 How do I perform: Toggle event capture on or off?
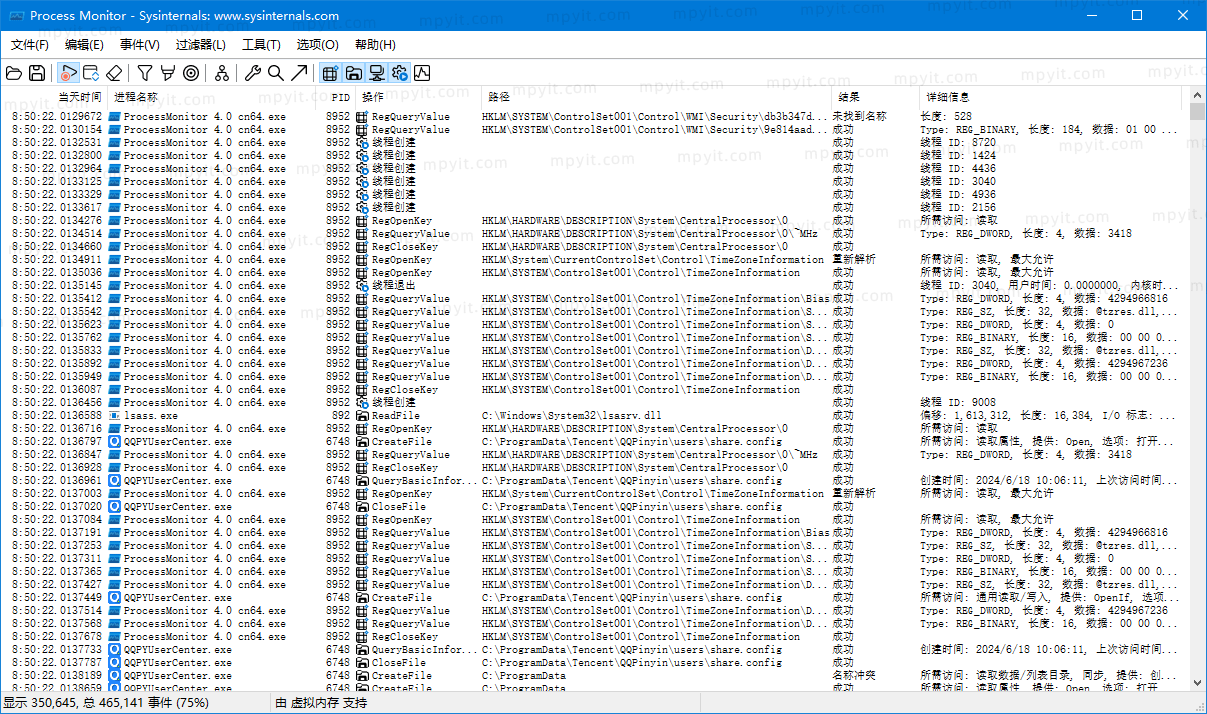pos(68,73)
